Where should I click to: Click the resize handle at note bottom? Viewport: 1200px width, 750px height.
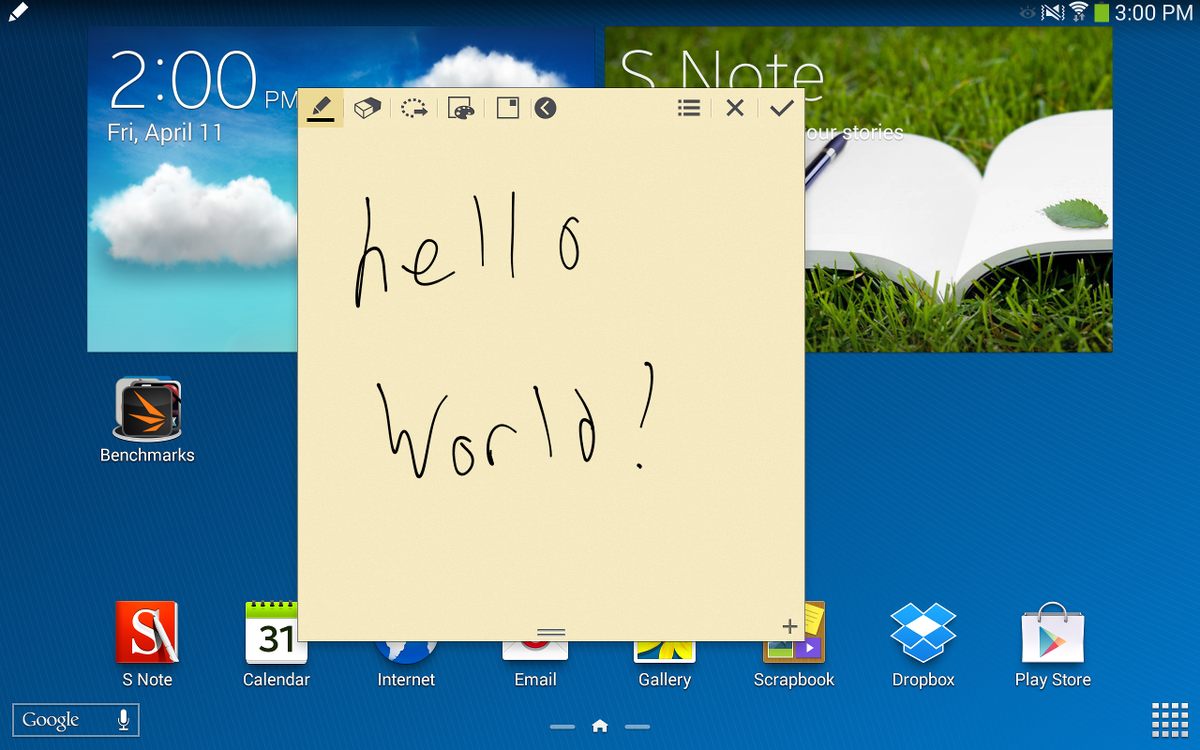point(551,632)
